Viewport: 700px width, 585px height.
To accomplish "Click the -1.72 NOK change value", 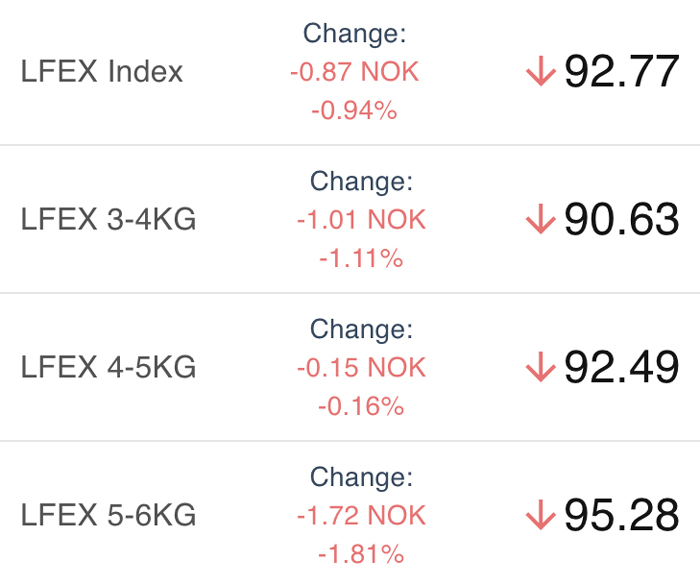I will click(361, 515).
